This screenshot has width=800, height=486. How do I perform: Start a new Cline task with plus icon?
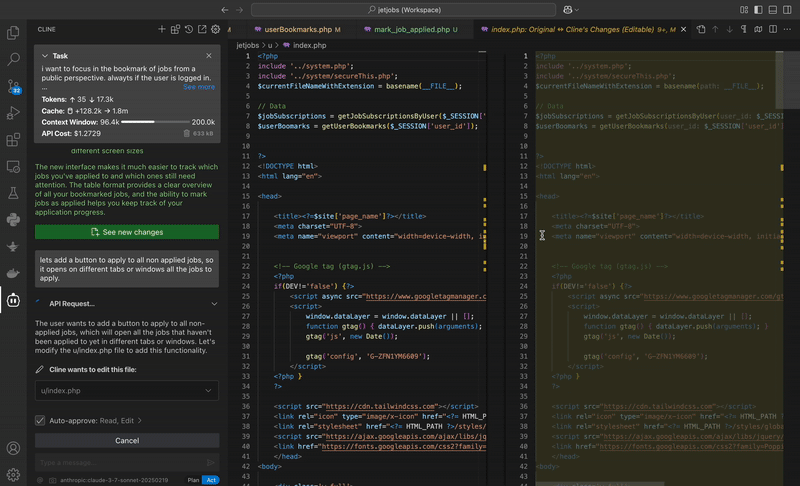162,30
